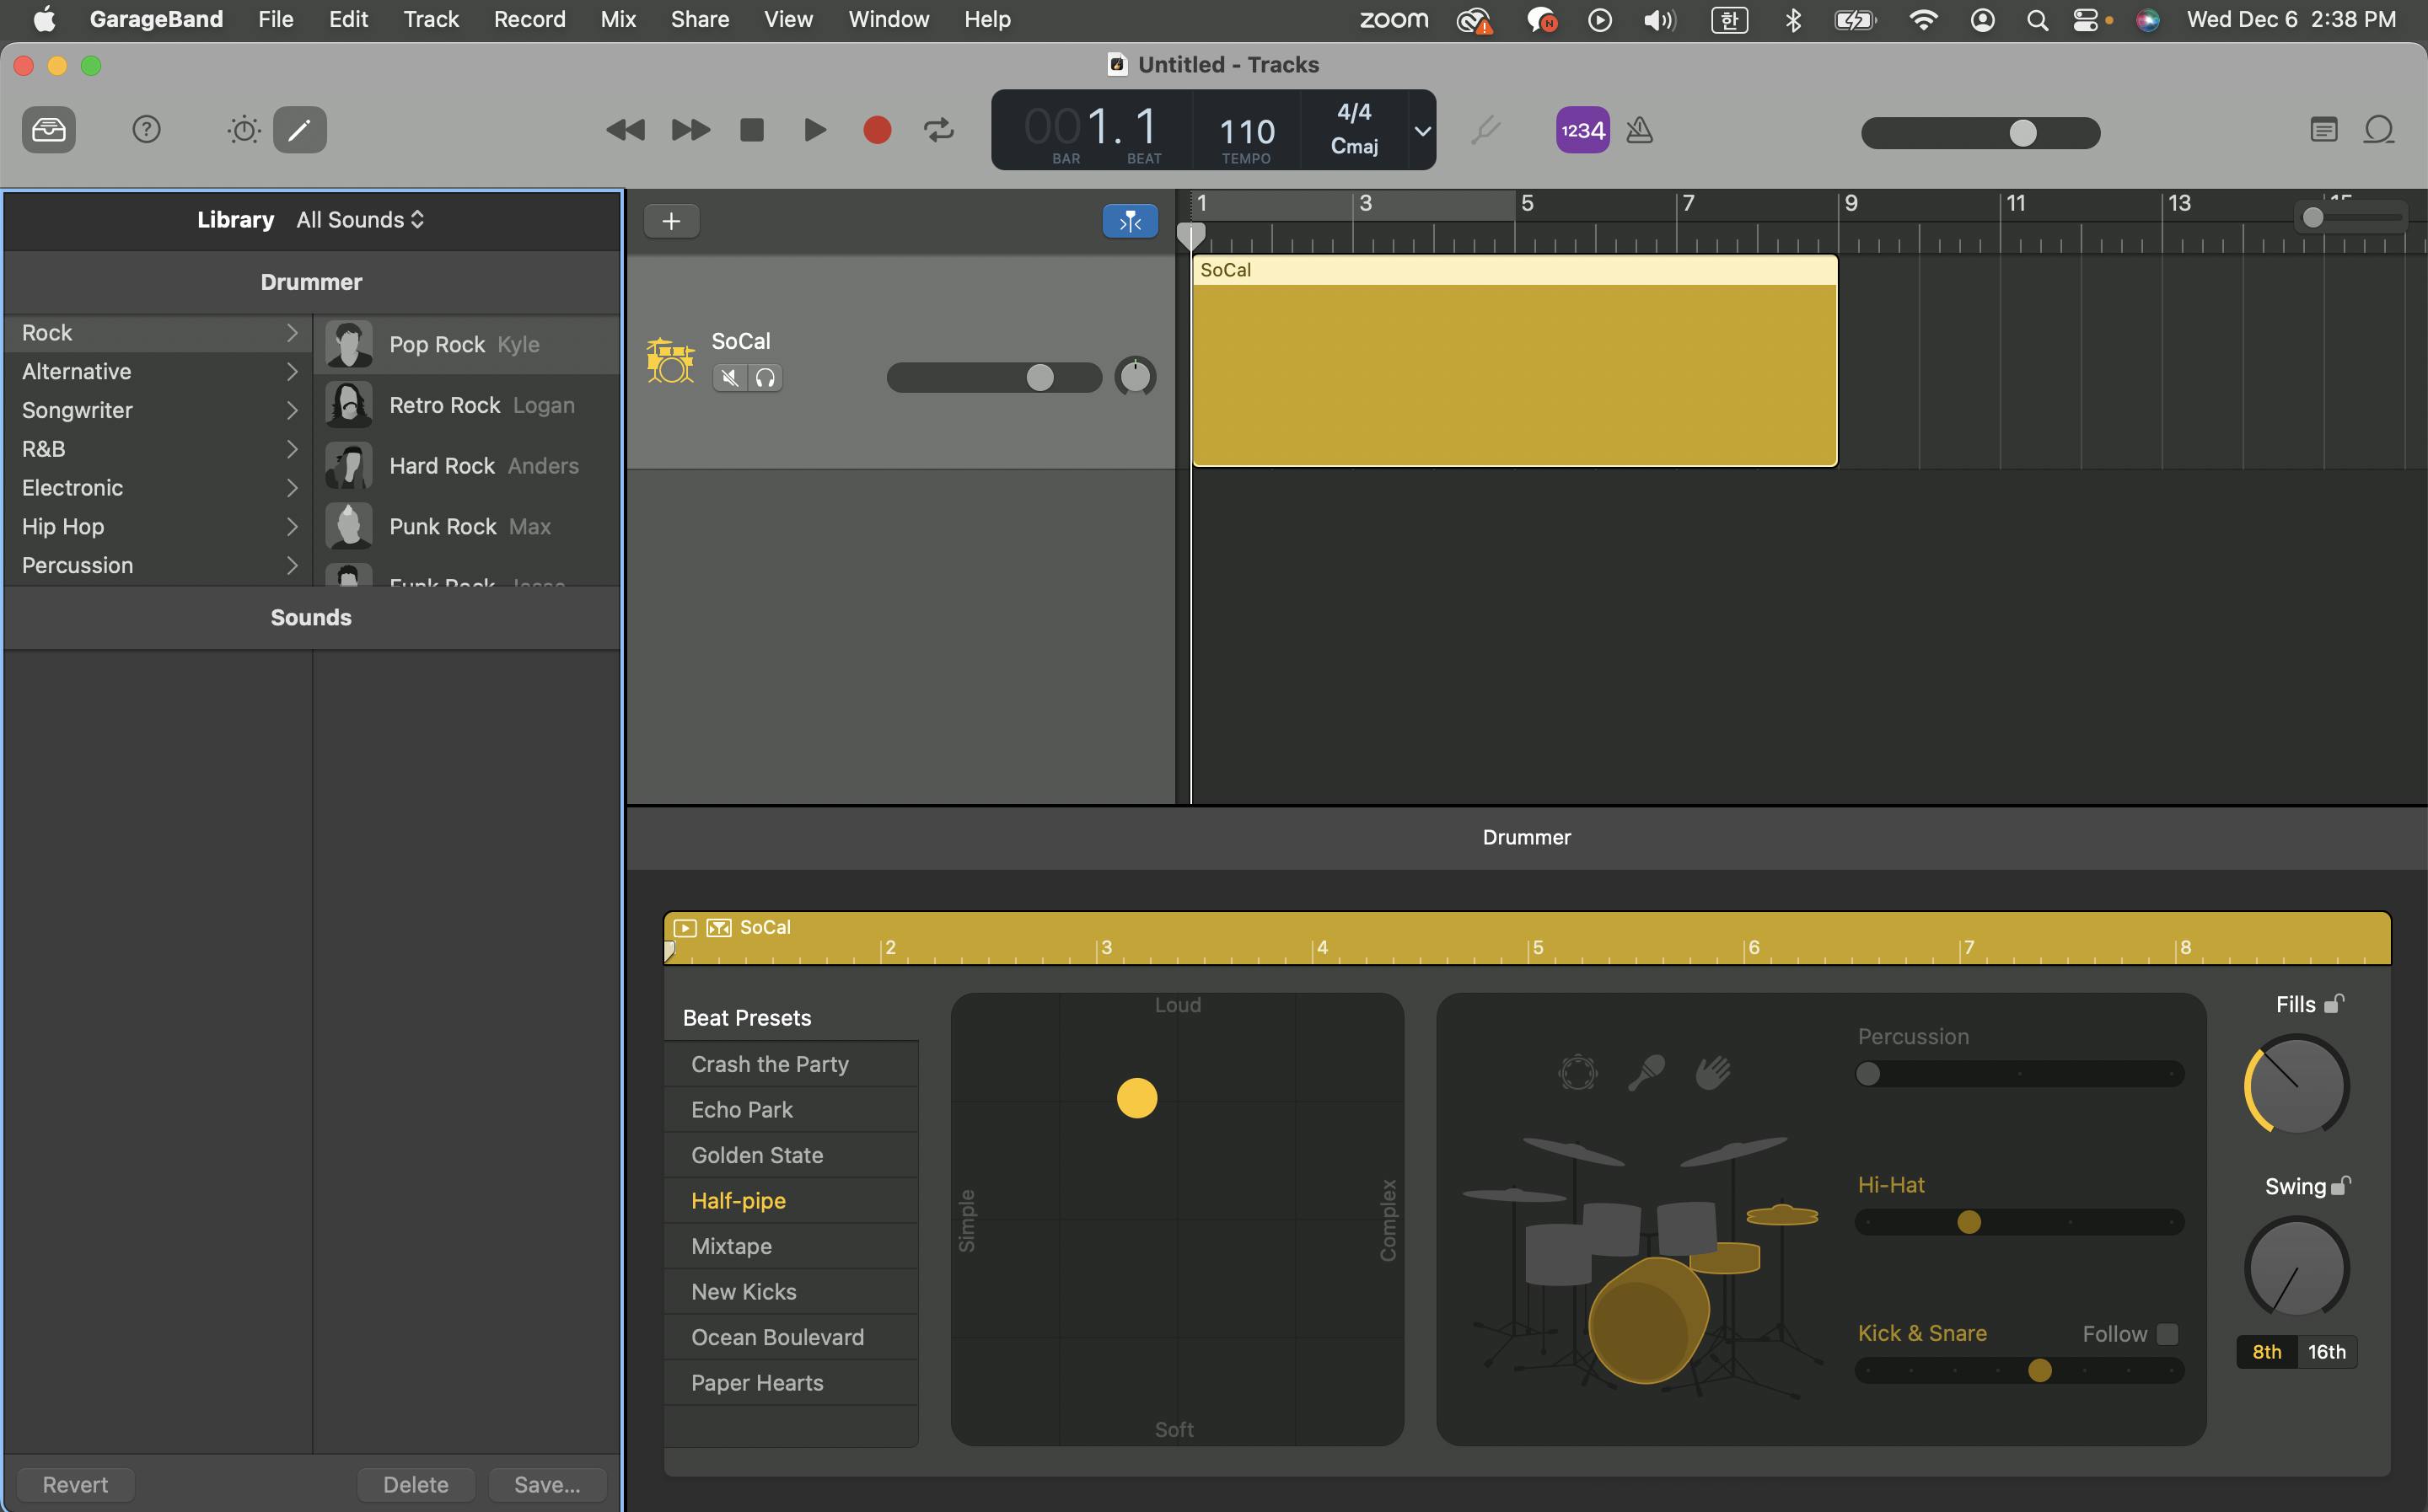Image resolution: width=2428 pixels, height=1512 pixels.
Task: Click the Fast Forward button
Action: coord(690,130)
